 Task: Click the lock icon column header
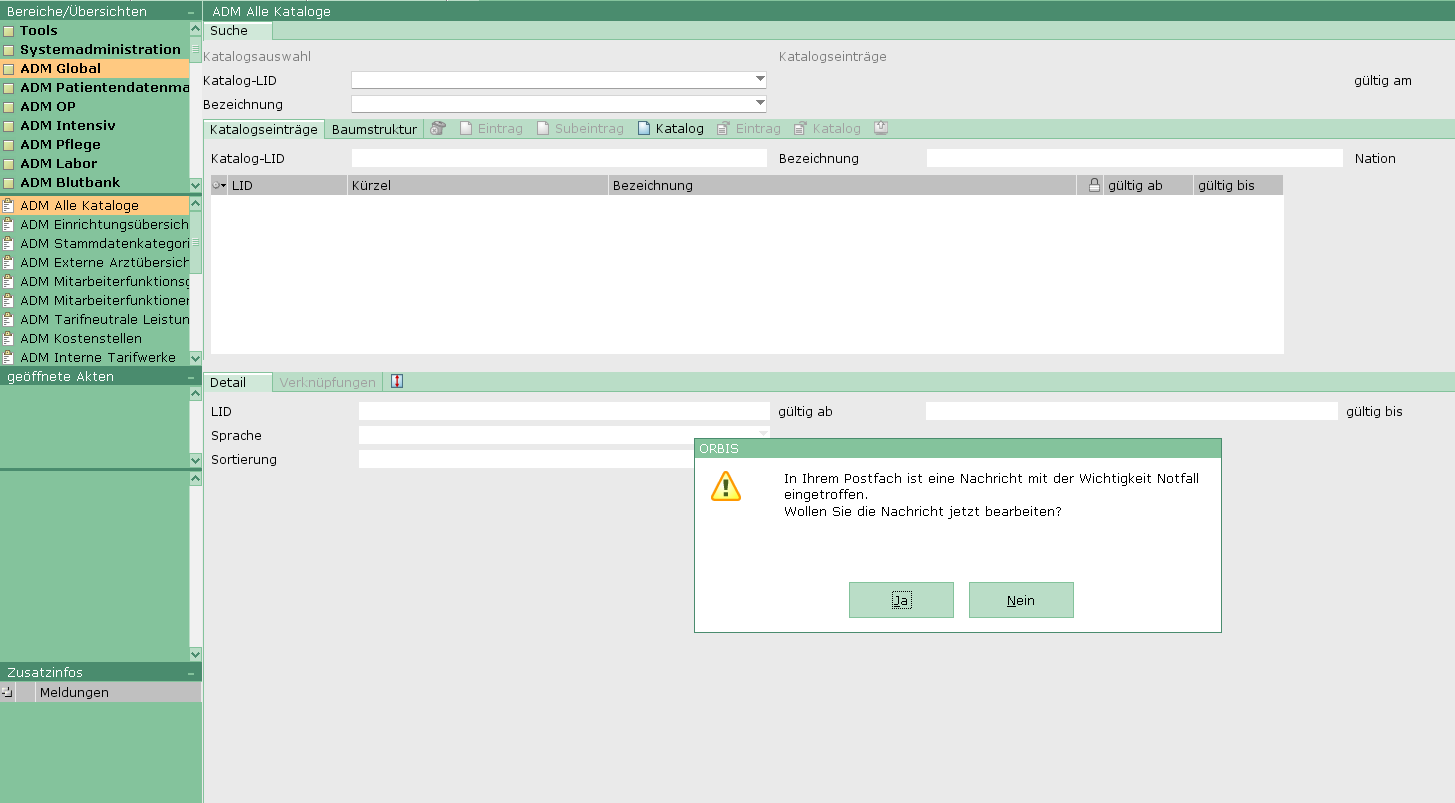[1094, 185]
